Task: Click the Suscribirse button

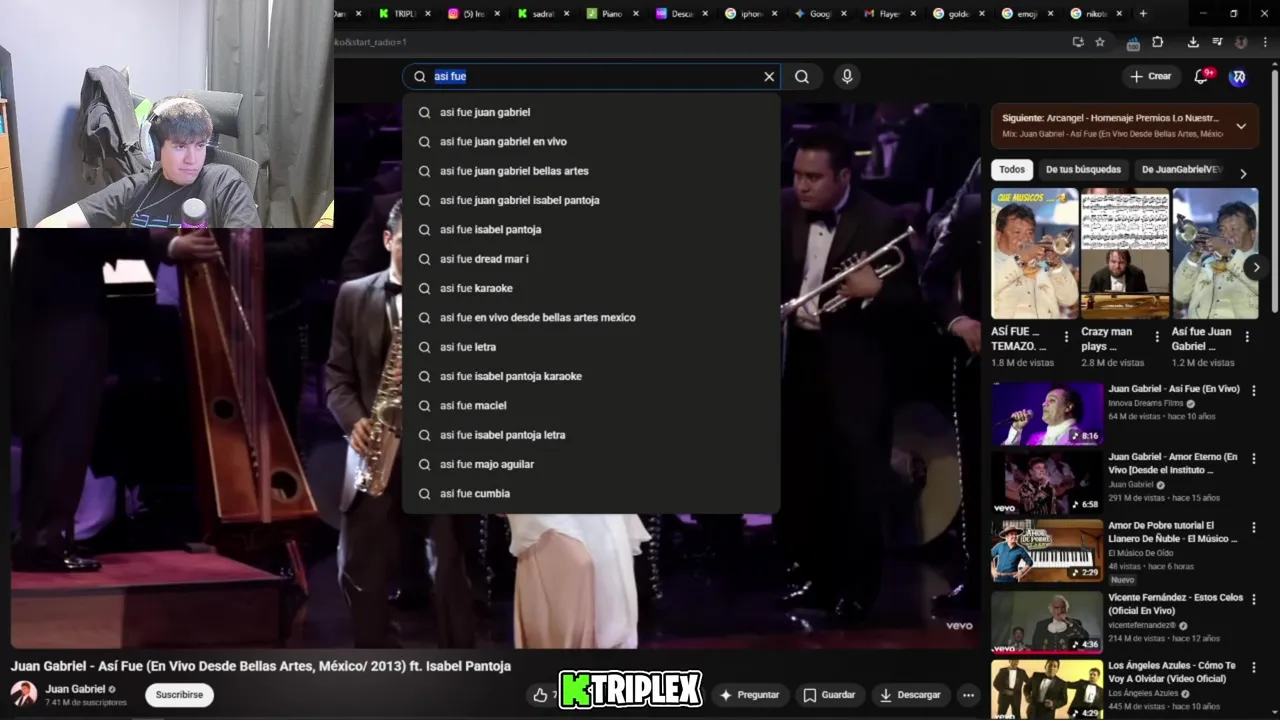Action: click(179, 694)
